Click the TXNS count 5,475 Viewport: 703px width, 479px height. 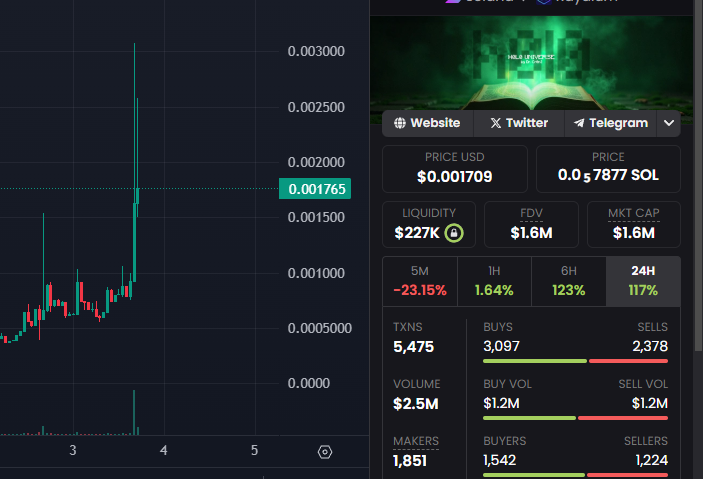pyautogui.click(x=413, y=347)
